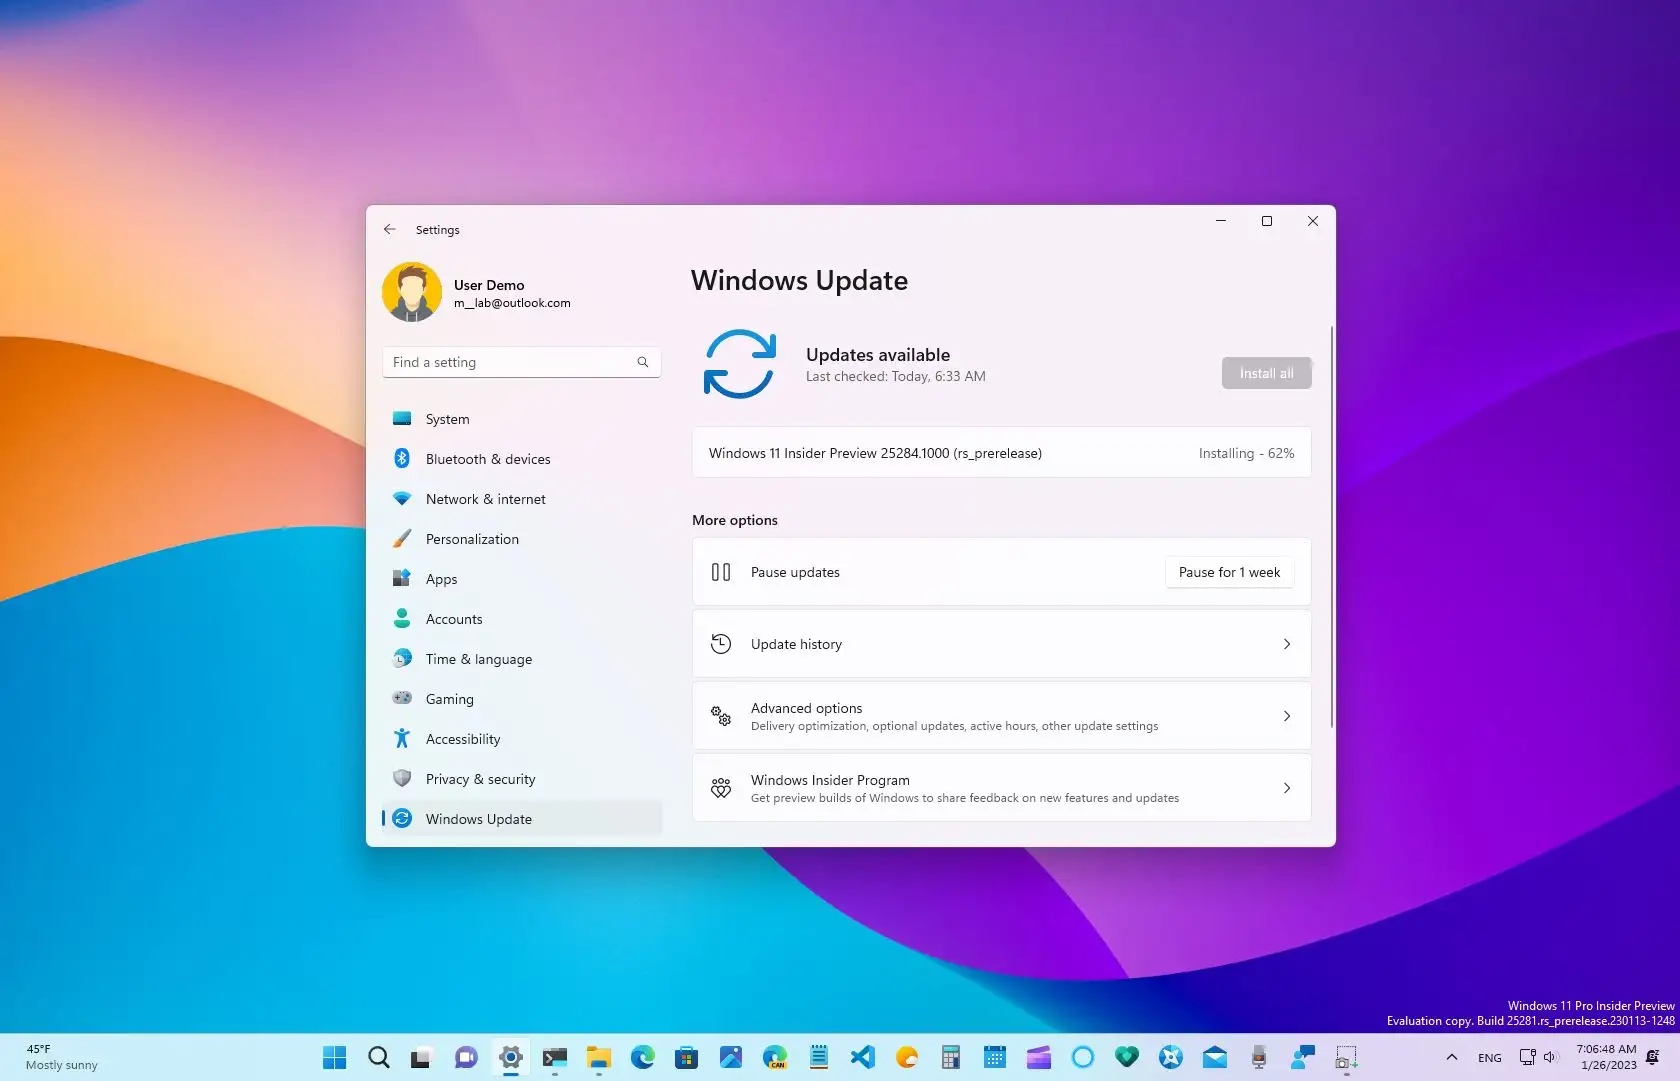
Task: Open taskbar Search
Action: coord(379,1057)
